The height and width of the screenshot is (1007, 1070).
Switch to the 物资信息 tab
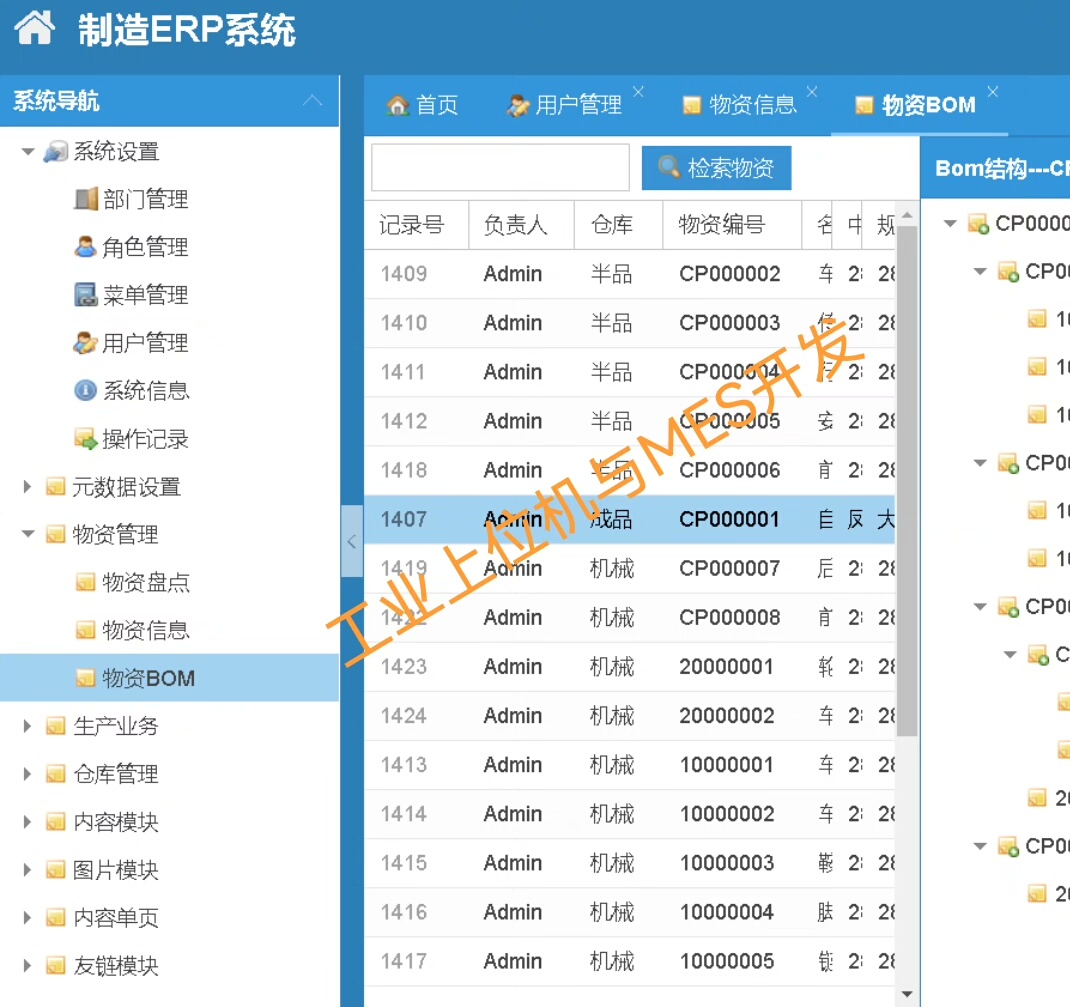(x=740, y=105)
